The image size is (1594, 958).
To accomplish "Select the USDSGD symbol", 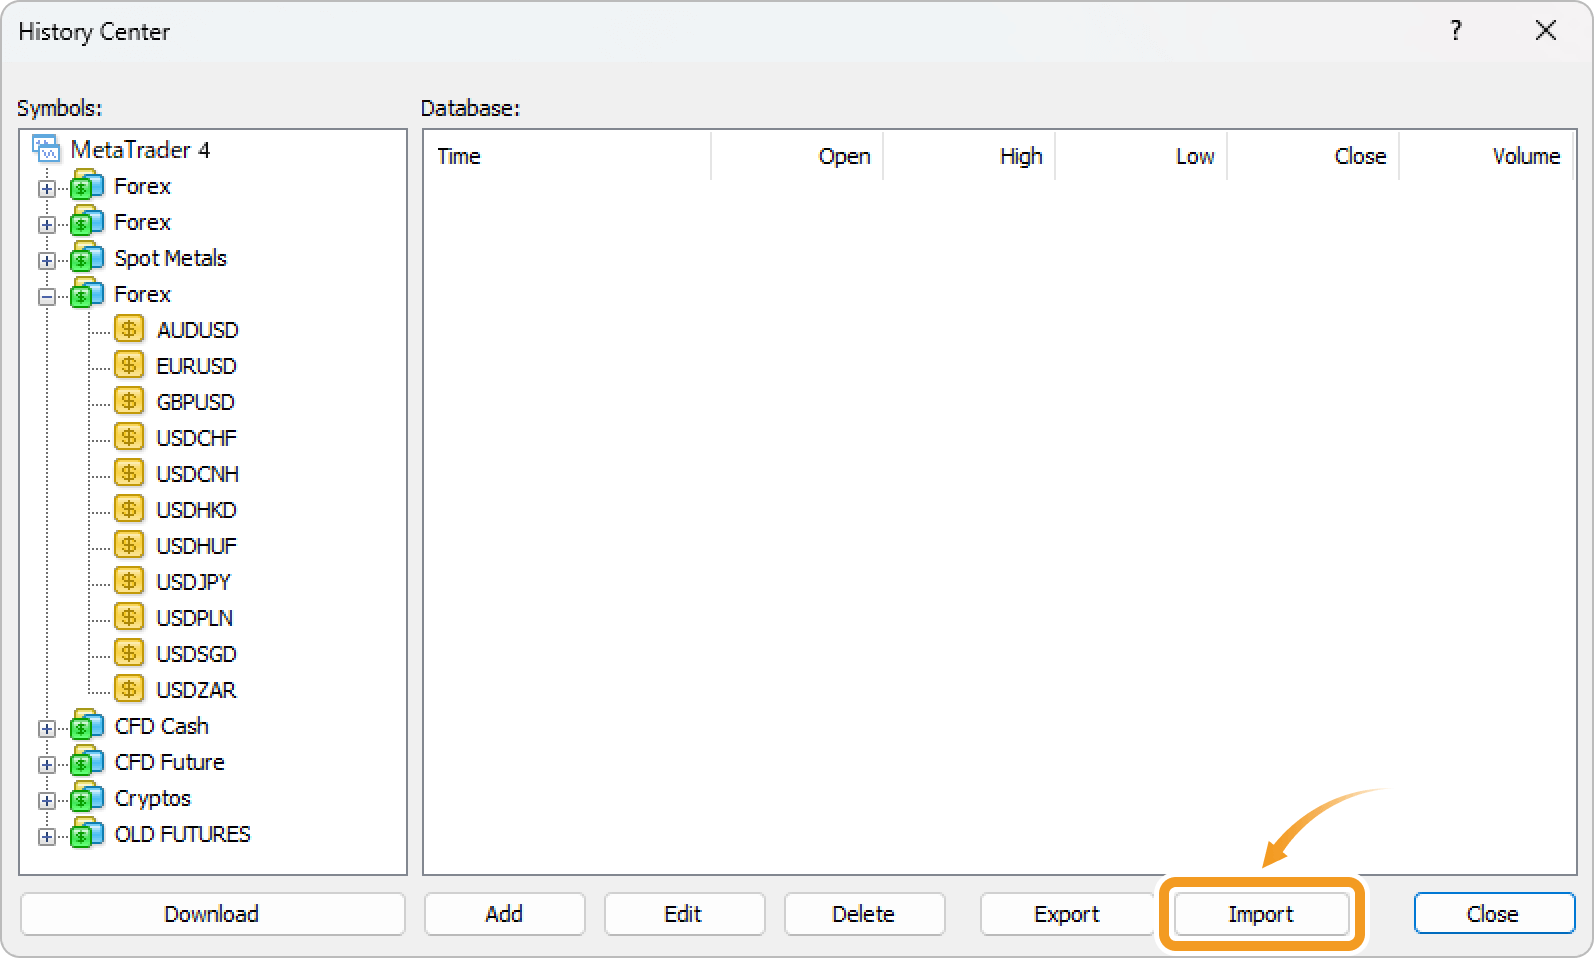I will (197, 654).
